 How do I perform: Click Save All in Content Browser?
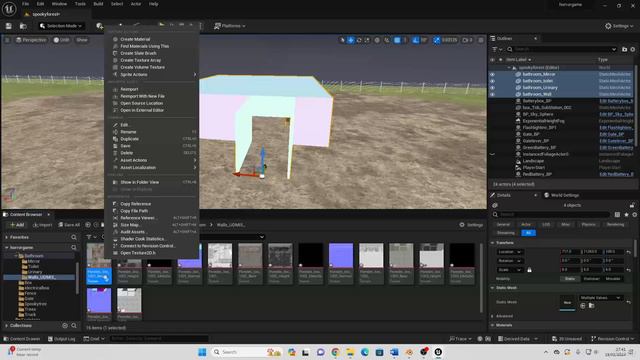(x=69, y=225)
